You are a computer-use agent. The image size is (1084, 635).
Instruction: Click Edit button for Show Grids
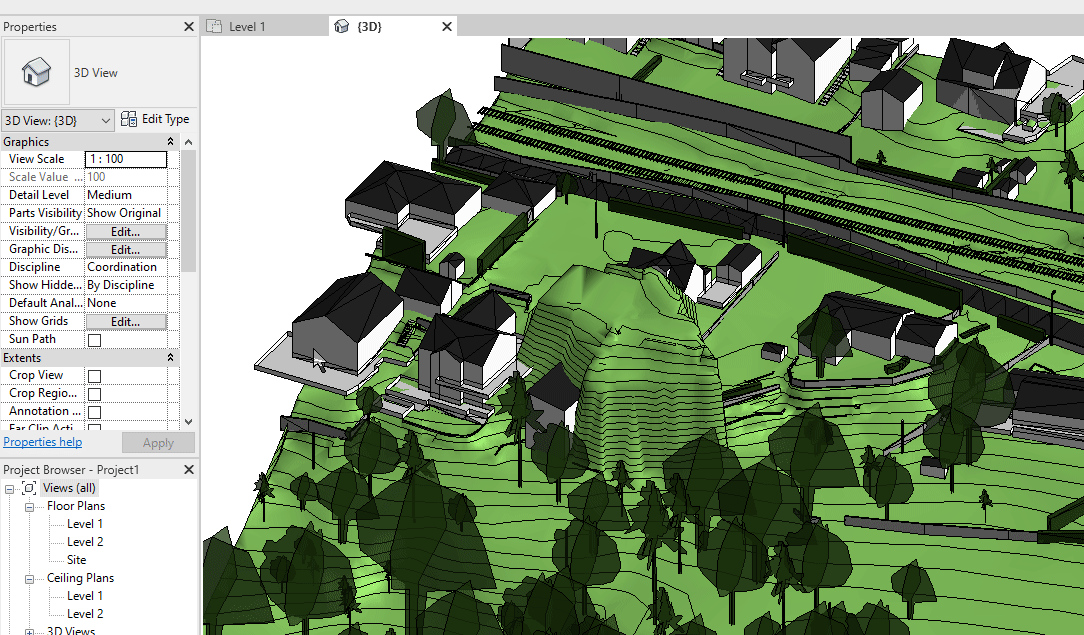(x=126, y=321)
